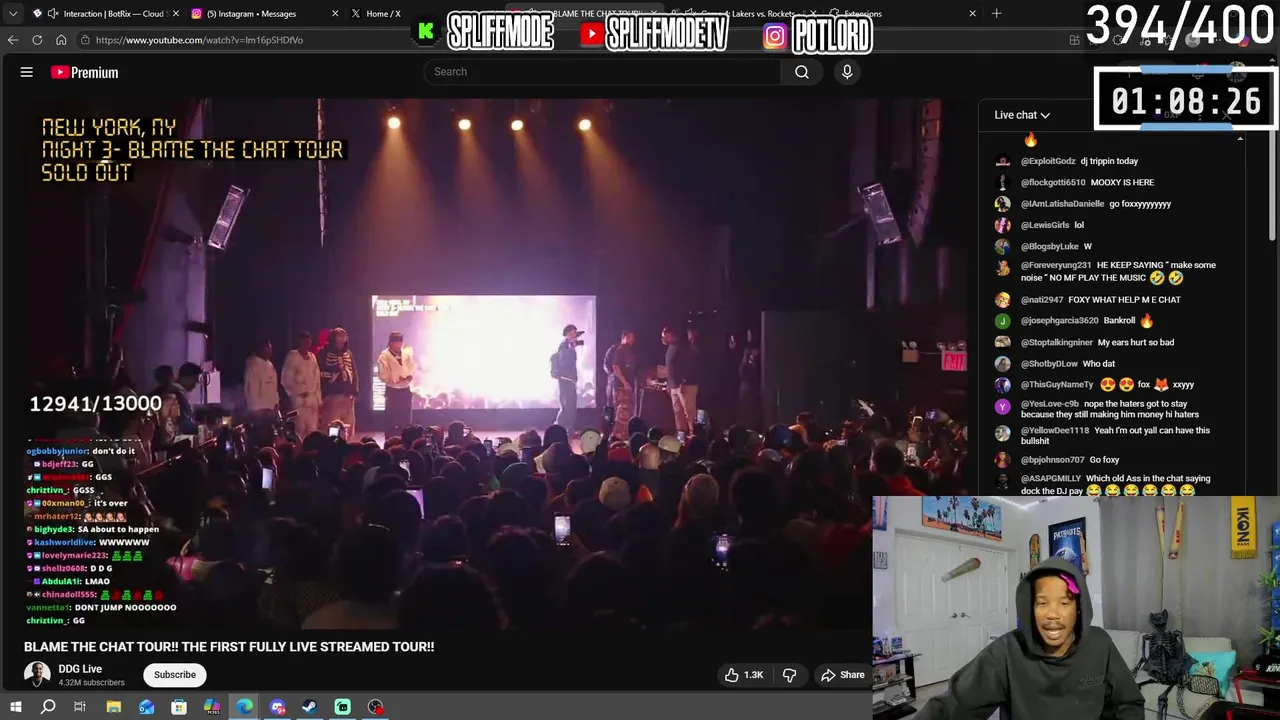This screenshot has height=720, width=1280.
Task: Open DDG Live channel avatar
Action: [37, 674]
